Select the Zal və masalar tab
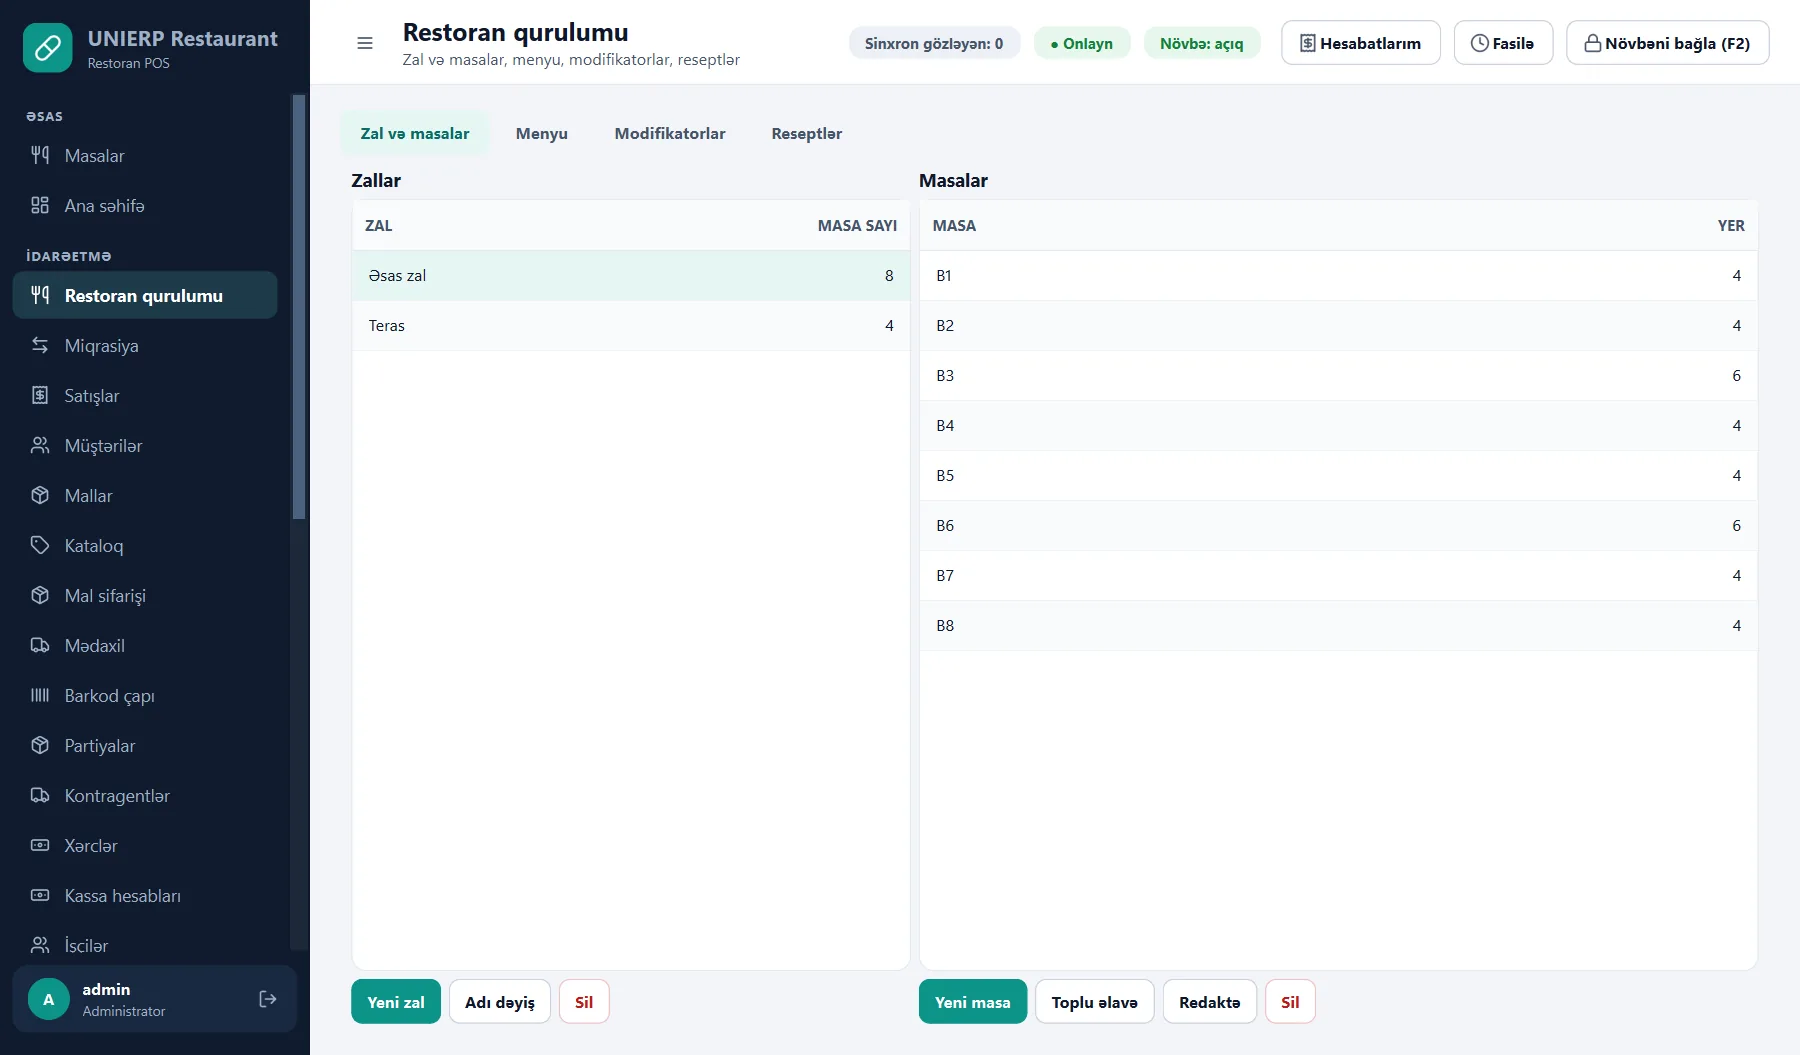This screenshot has height=1055, width=1800. click(415, 133)
